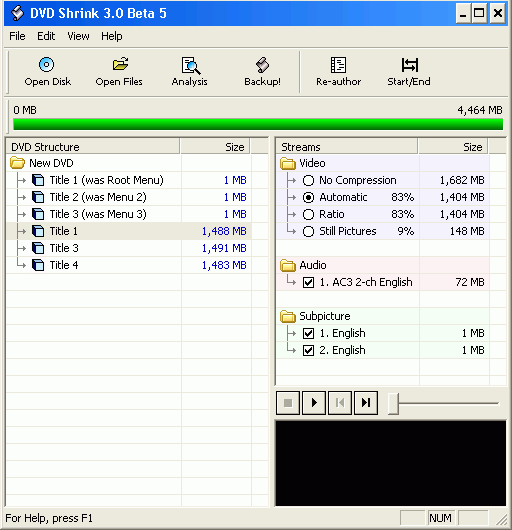
Task: Skip to next chapter in preview
Action: pyautogui.click(x=366, y=403)
